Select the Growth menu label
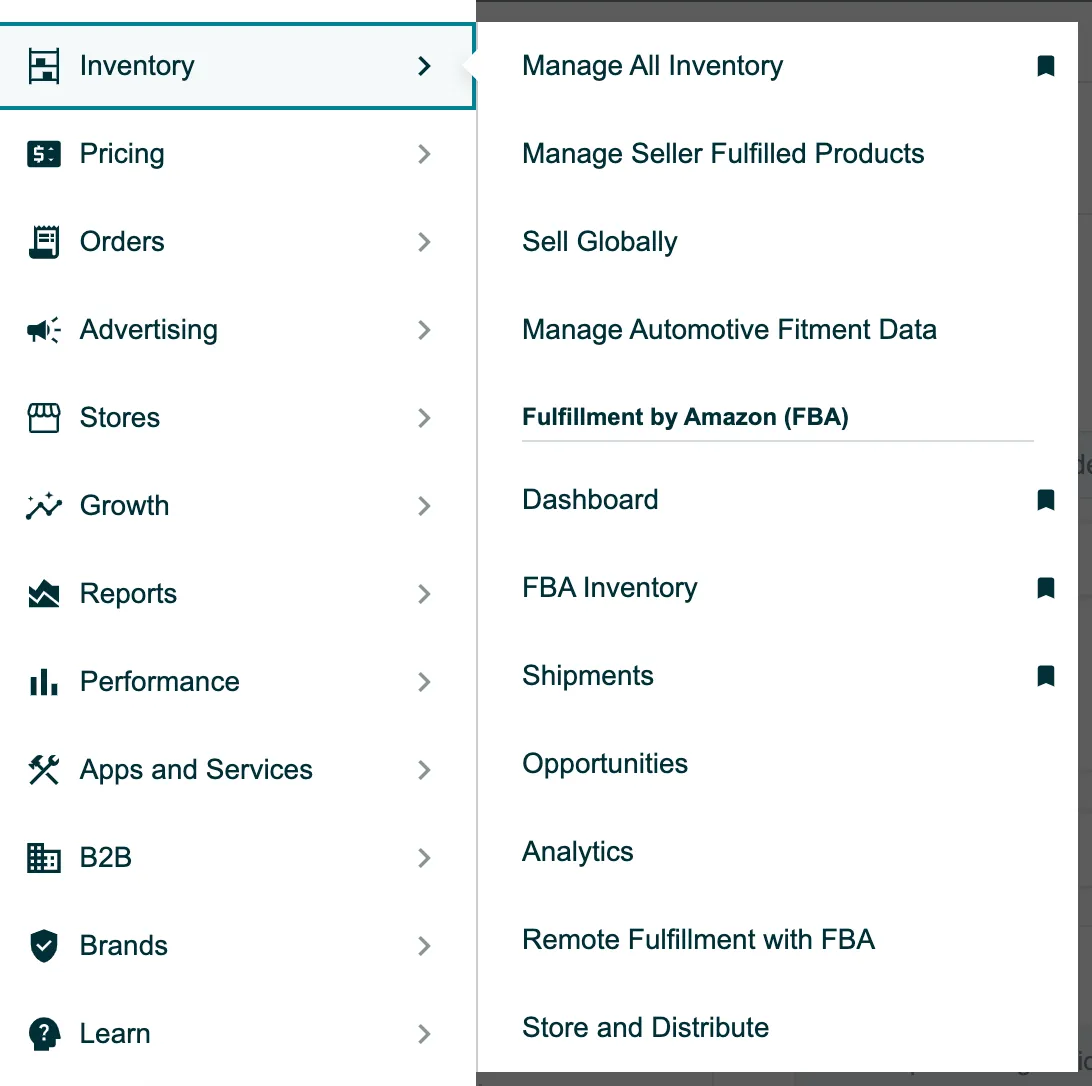Image resolution: width=1092 pixels, height=1086 pixels. (124, 506)
